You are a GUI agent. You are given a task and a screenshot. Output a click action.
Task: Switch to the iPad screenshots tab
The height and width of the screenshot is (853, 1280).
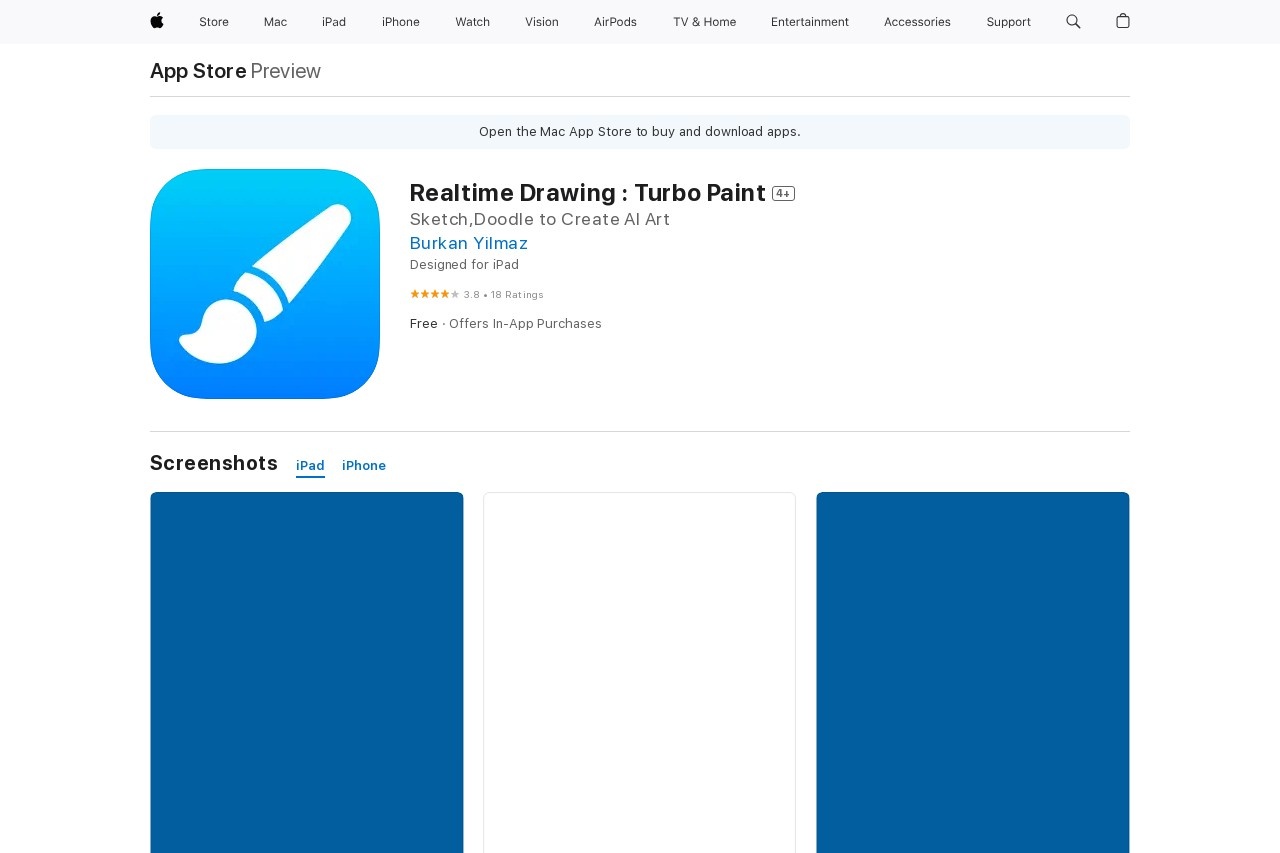click(x=310, y=466)
